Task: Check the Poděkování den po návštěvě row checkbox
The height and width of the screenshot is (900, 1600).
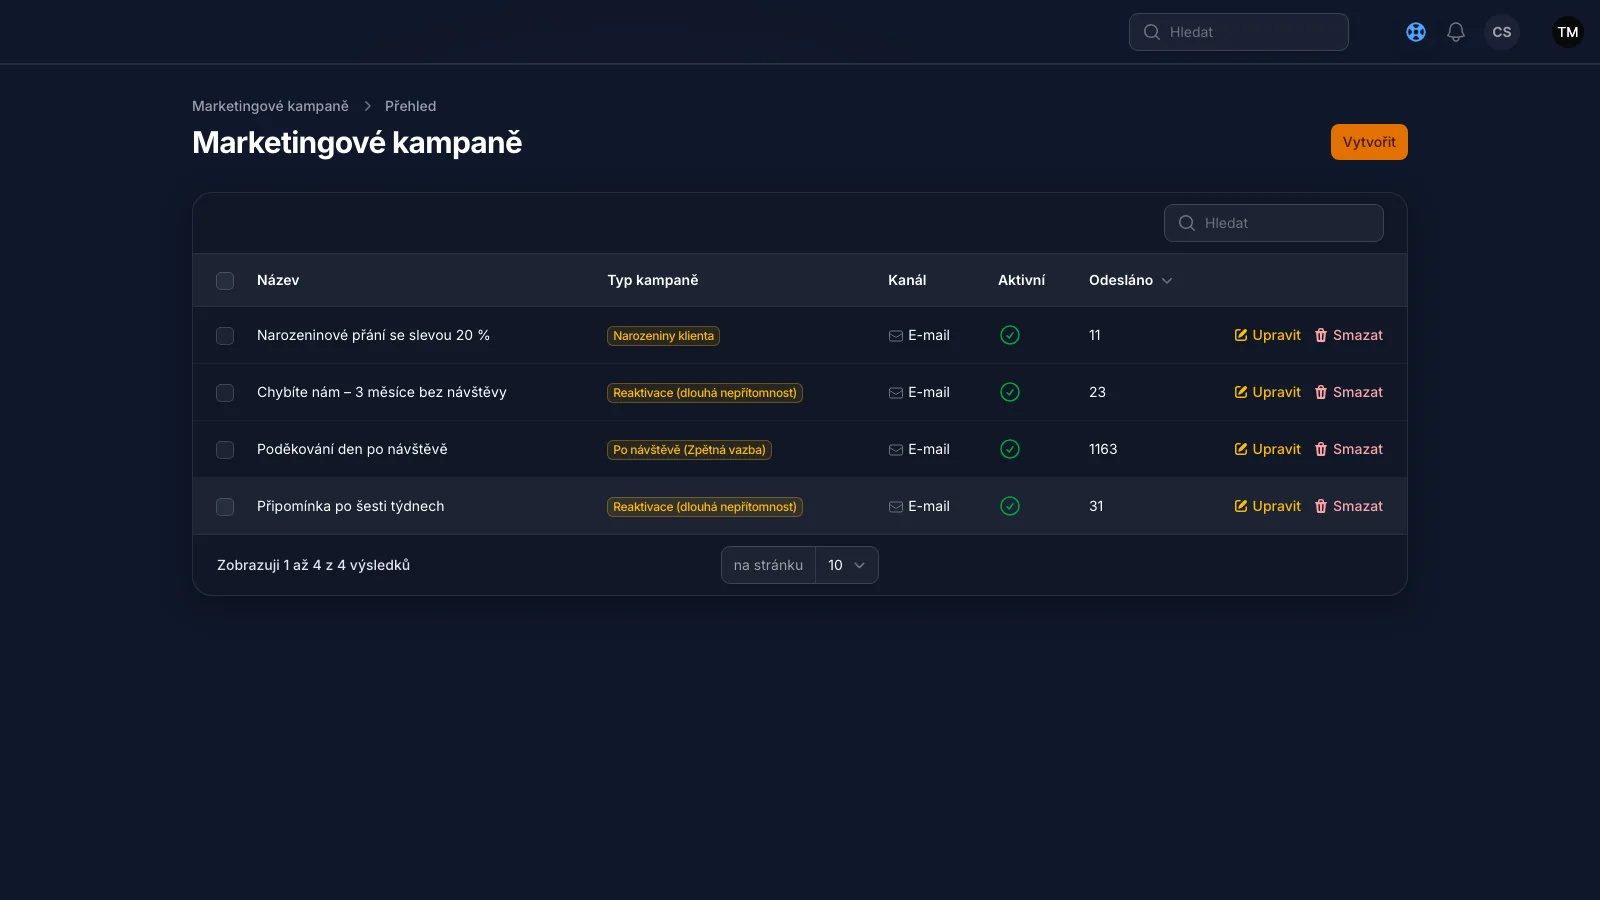Action: pyautogui.click(x=225, y=450)
